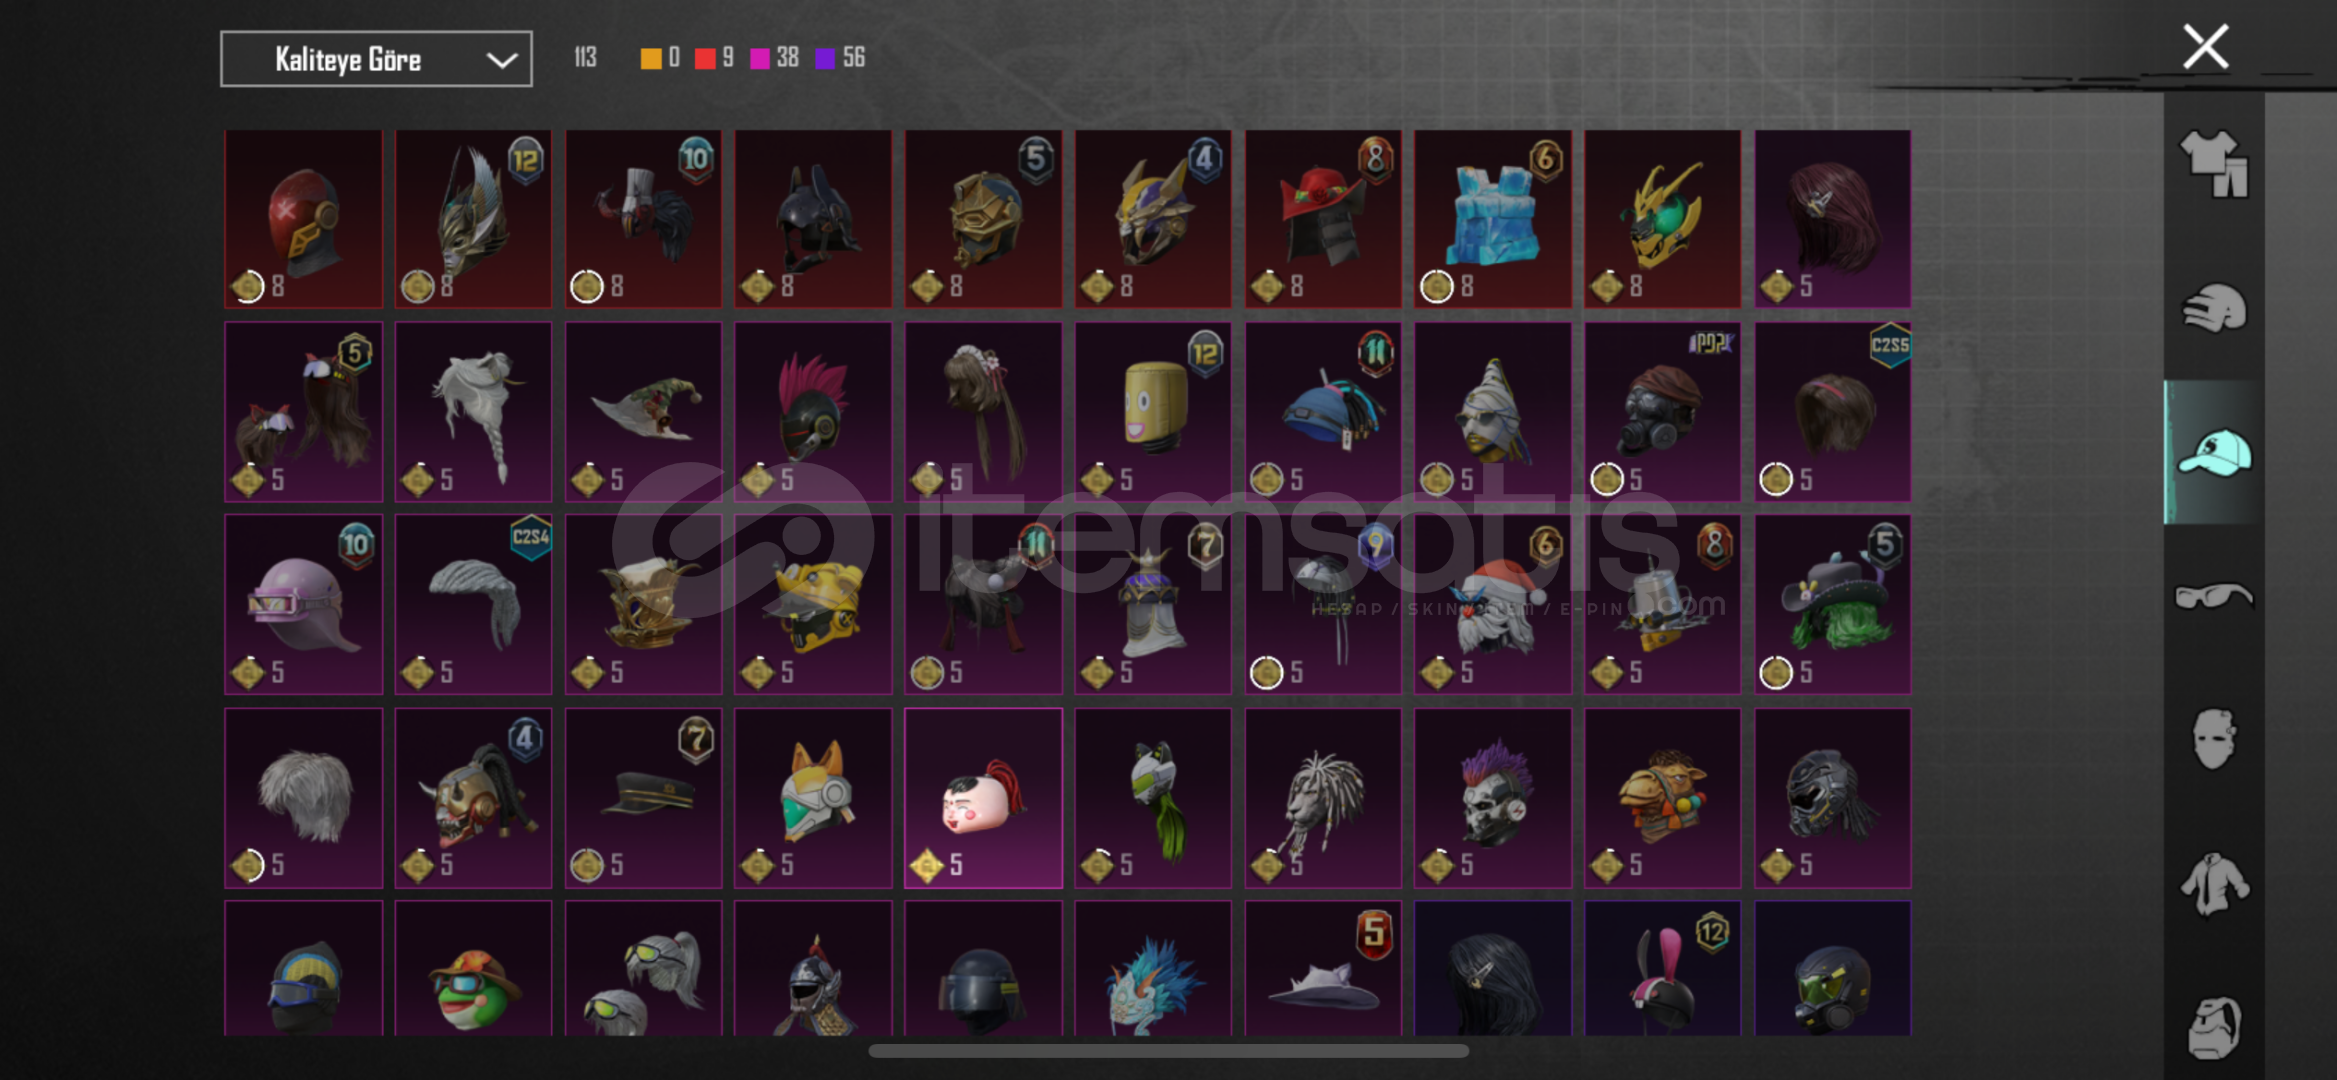Open the Kaliteye Göre sorting dropdown

(376, 59)
